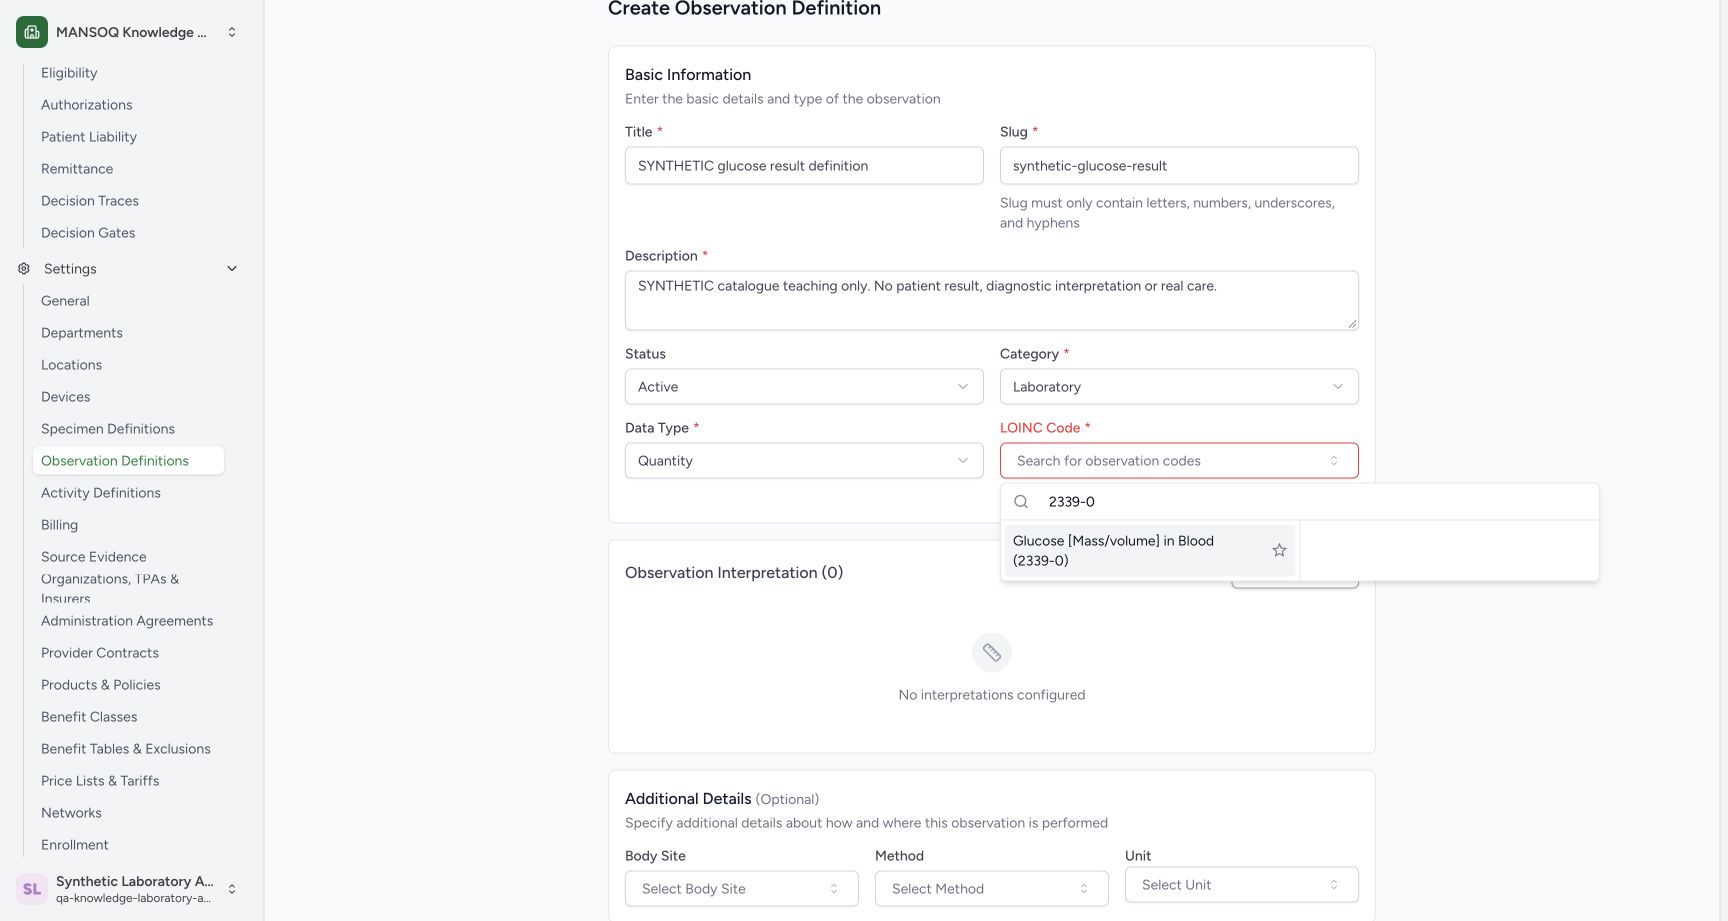
Task: Open Administration Agreements page
Action: [x=127, y=621]
